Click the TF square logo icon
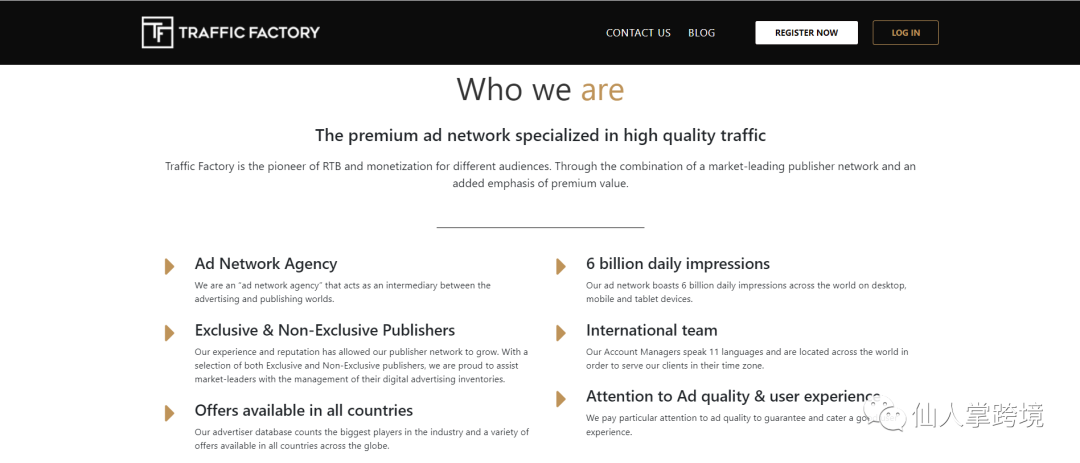Viewport: 1080px width, 463px height. coord(157,32)
